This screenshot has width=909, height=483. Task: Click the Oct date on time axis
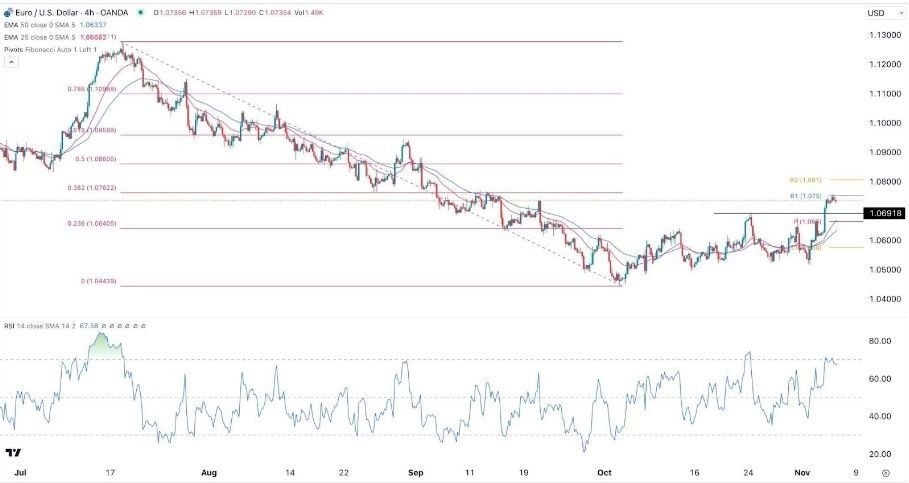[x=604, y=473]
